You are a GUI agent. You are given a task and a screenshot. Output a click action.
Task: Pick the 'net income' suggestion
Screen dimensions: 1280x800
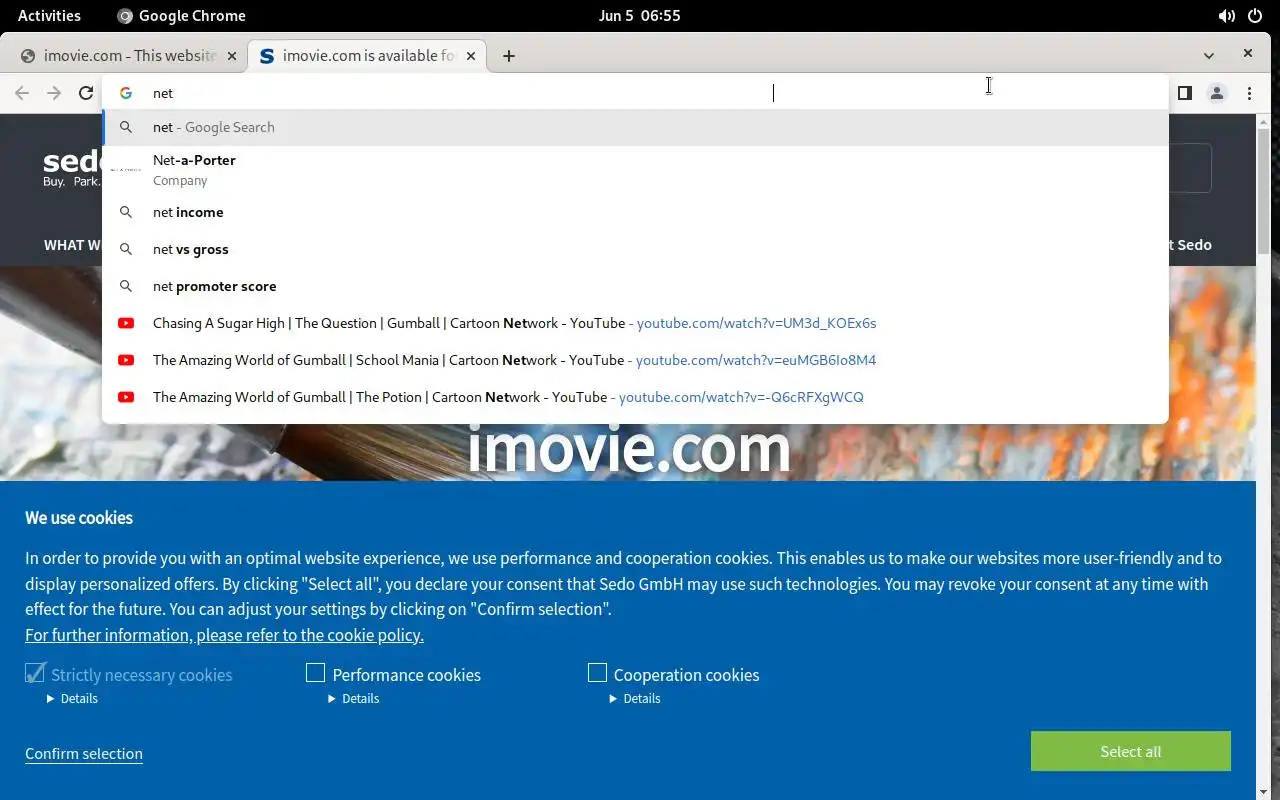(x=635, y=212)
